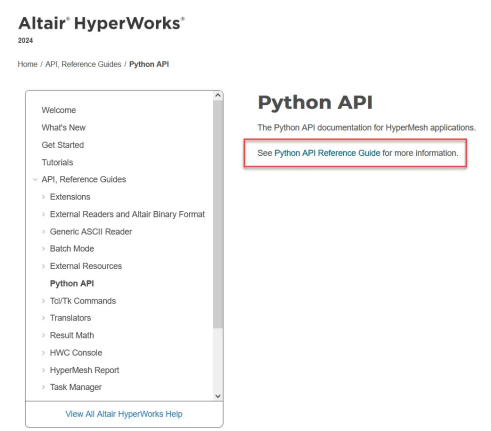Expand the Tcl/Tk Commands chevron
The width and height of the screenshot is (491, 431).
pyautogui.click(x=43, y=301)
